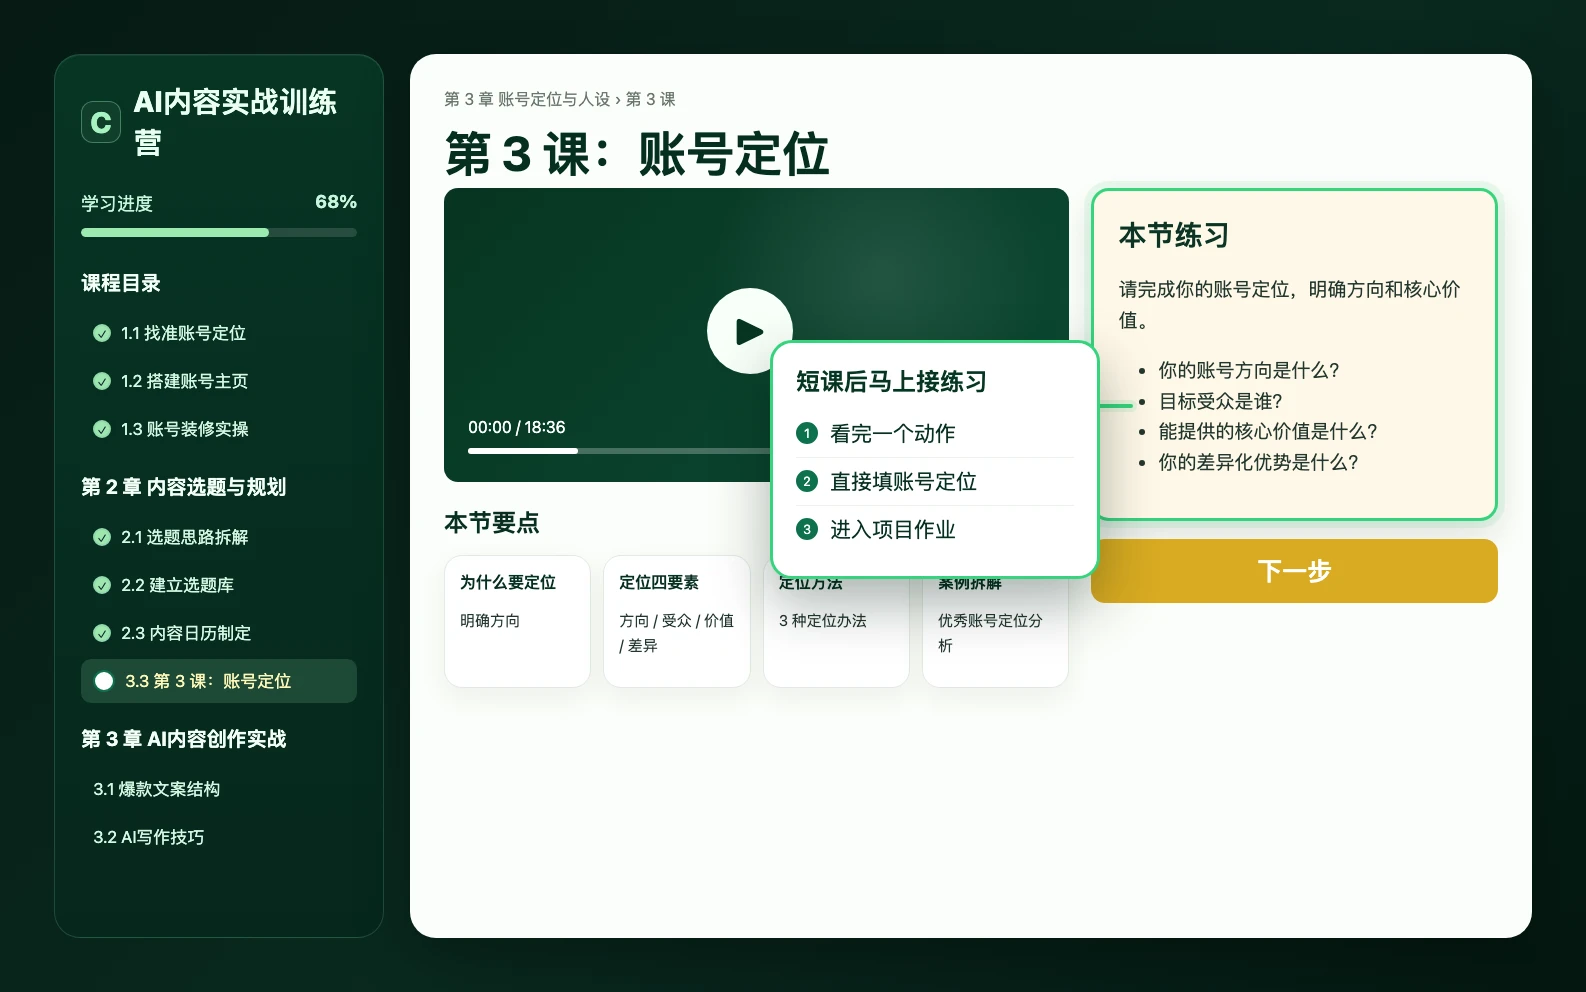Image resolution: width=1586 pixels, height=992 pixels.
Task: Click chapter heading 第 2 章 内容选题与规划
Action: pos(184,487)
